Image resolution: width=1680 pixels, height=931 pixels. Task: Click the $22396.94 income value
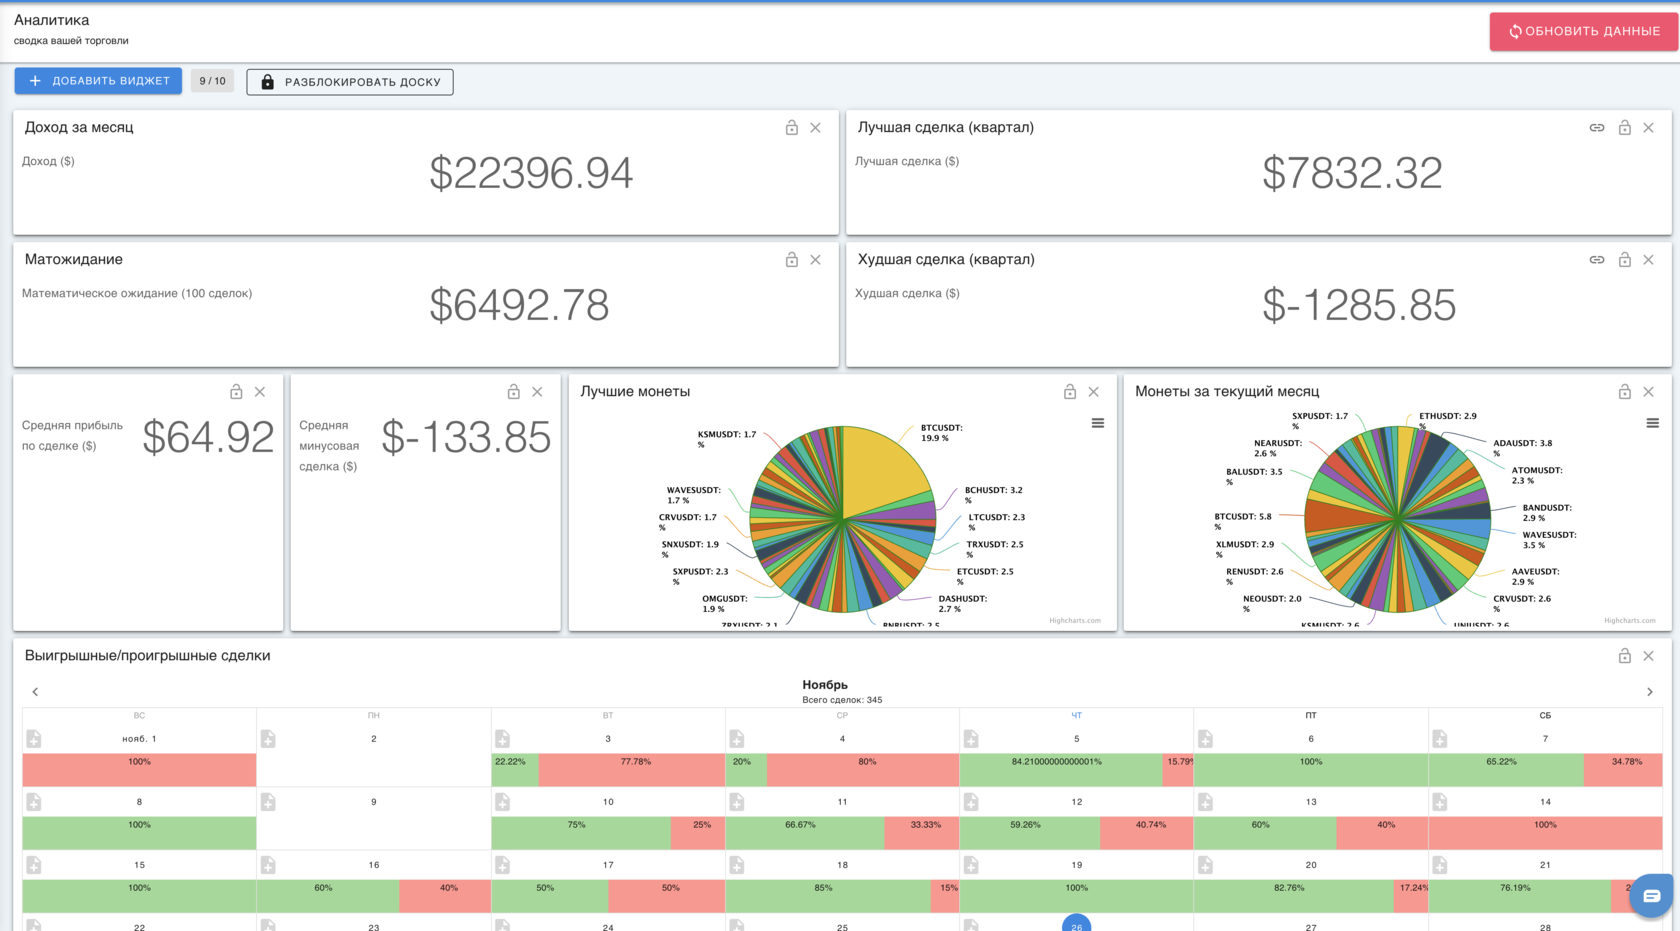tap(531, 173)
